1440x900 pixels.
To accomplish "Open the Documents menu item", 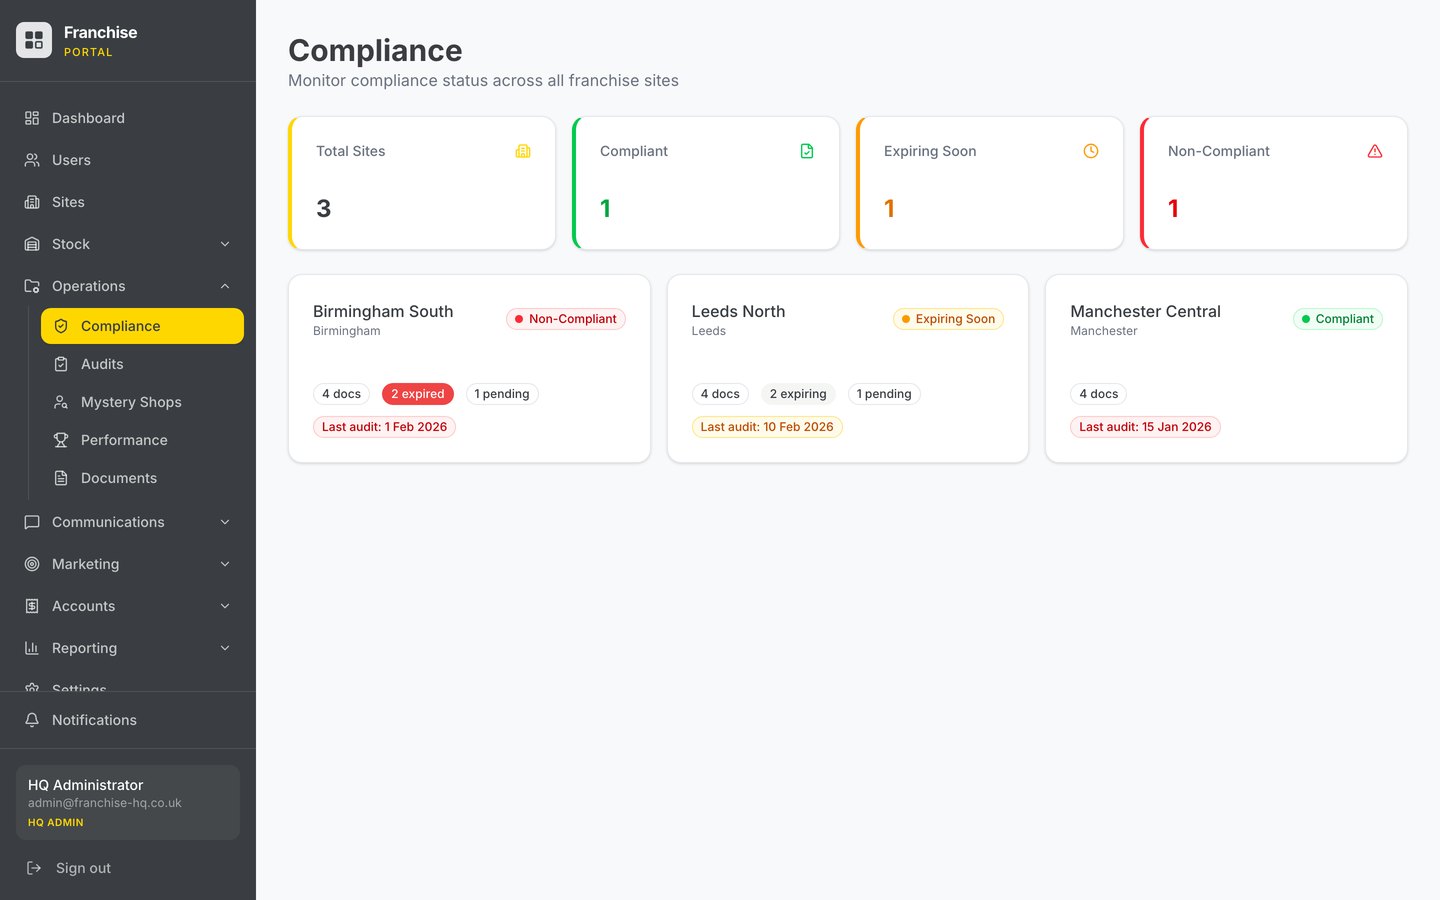I will (142, 478).
